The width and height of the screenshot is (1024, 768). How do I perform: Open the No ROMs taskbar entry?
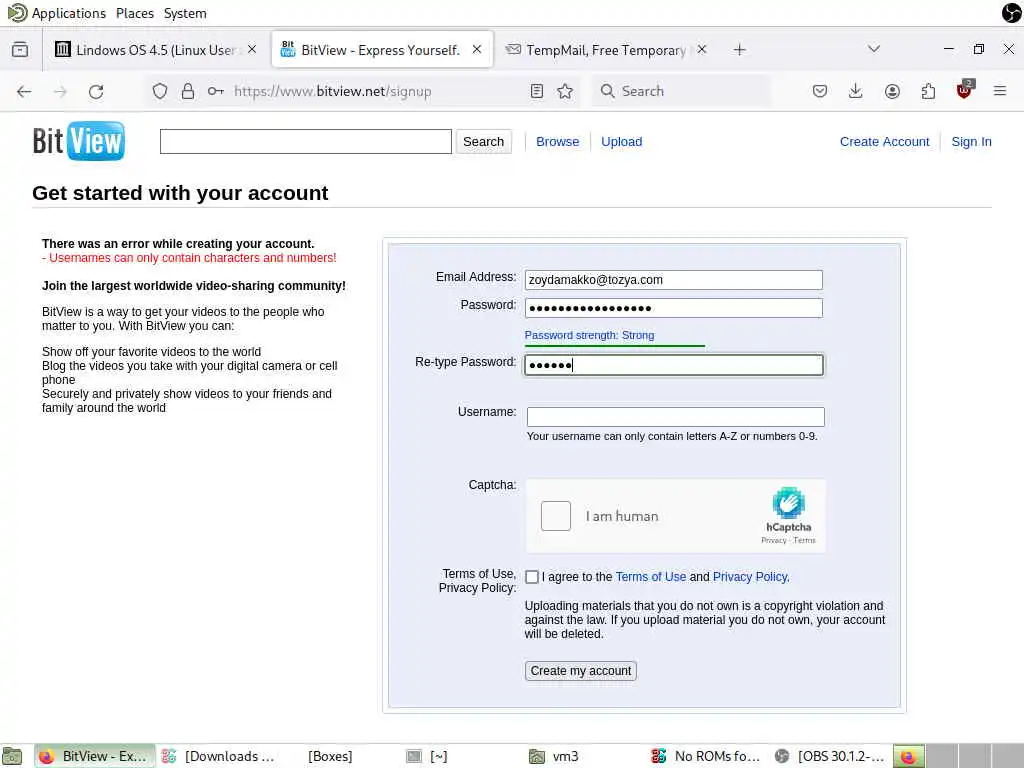click(707, 756)
